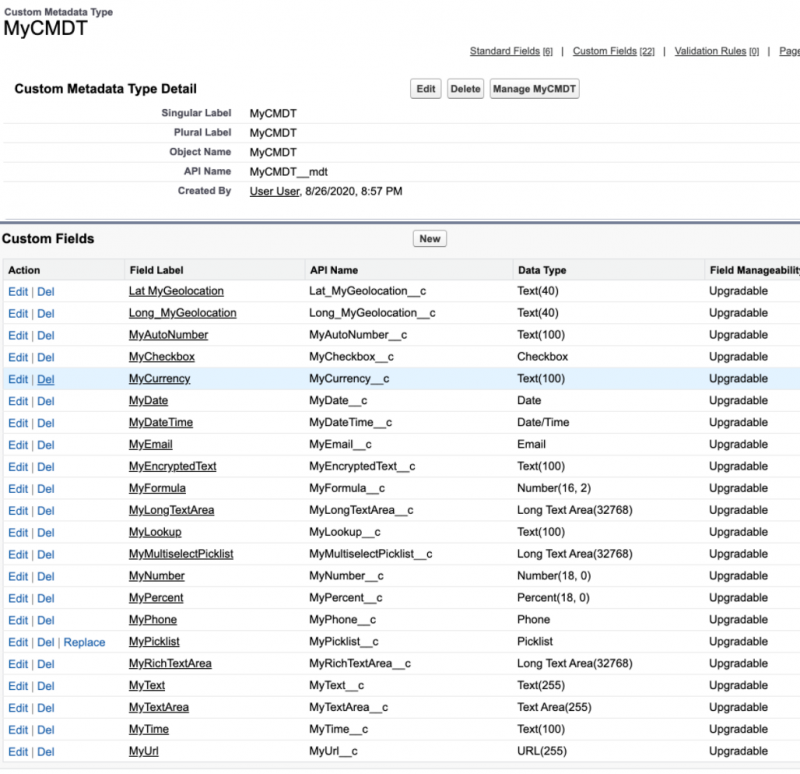Select the Data Type column header
The width and height of the screenshot is (800, 774).
click(x=542, y=270)
